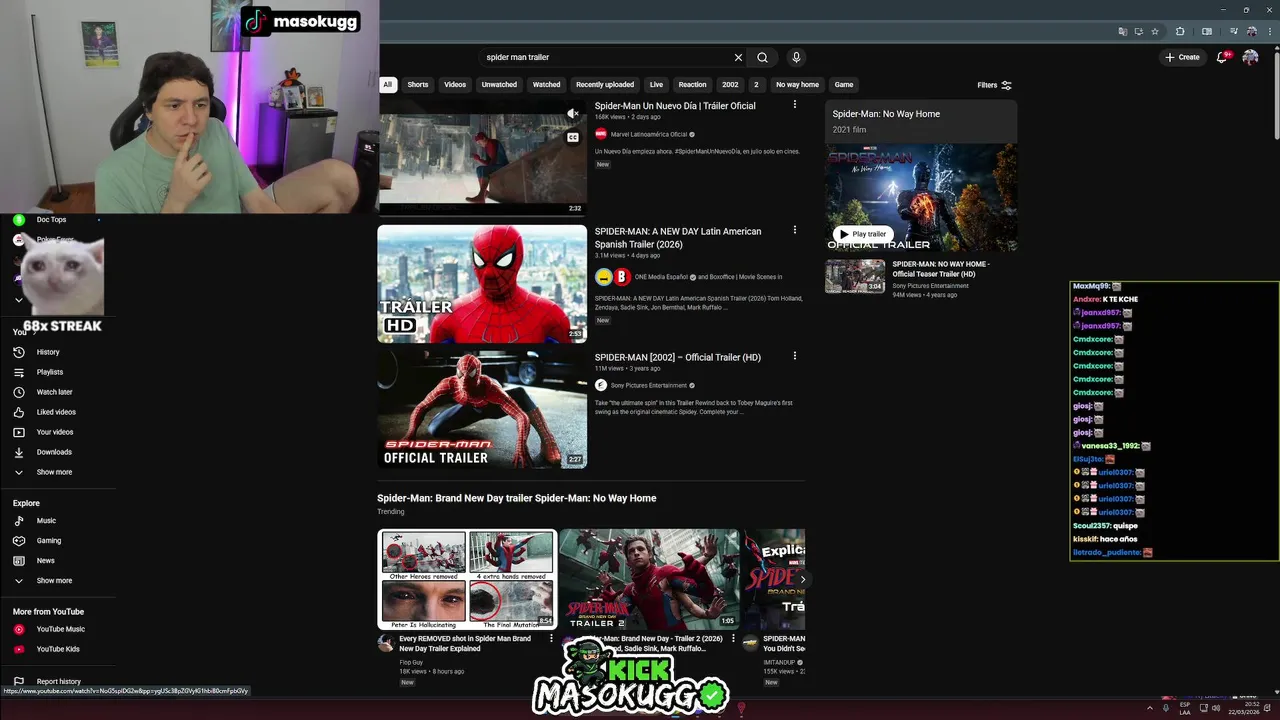Select the Game filter chip
1280x720 pixels.
point(844,85)
